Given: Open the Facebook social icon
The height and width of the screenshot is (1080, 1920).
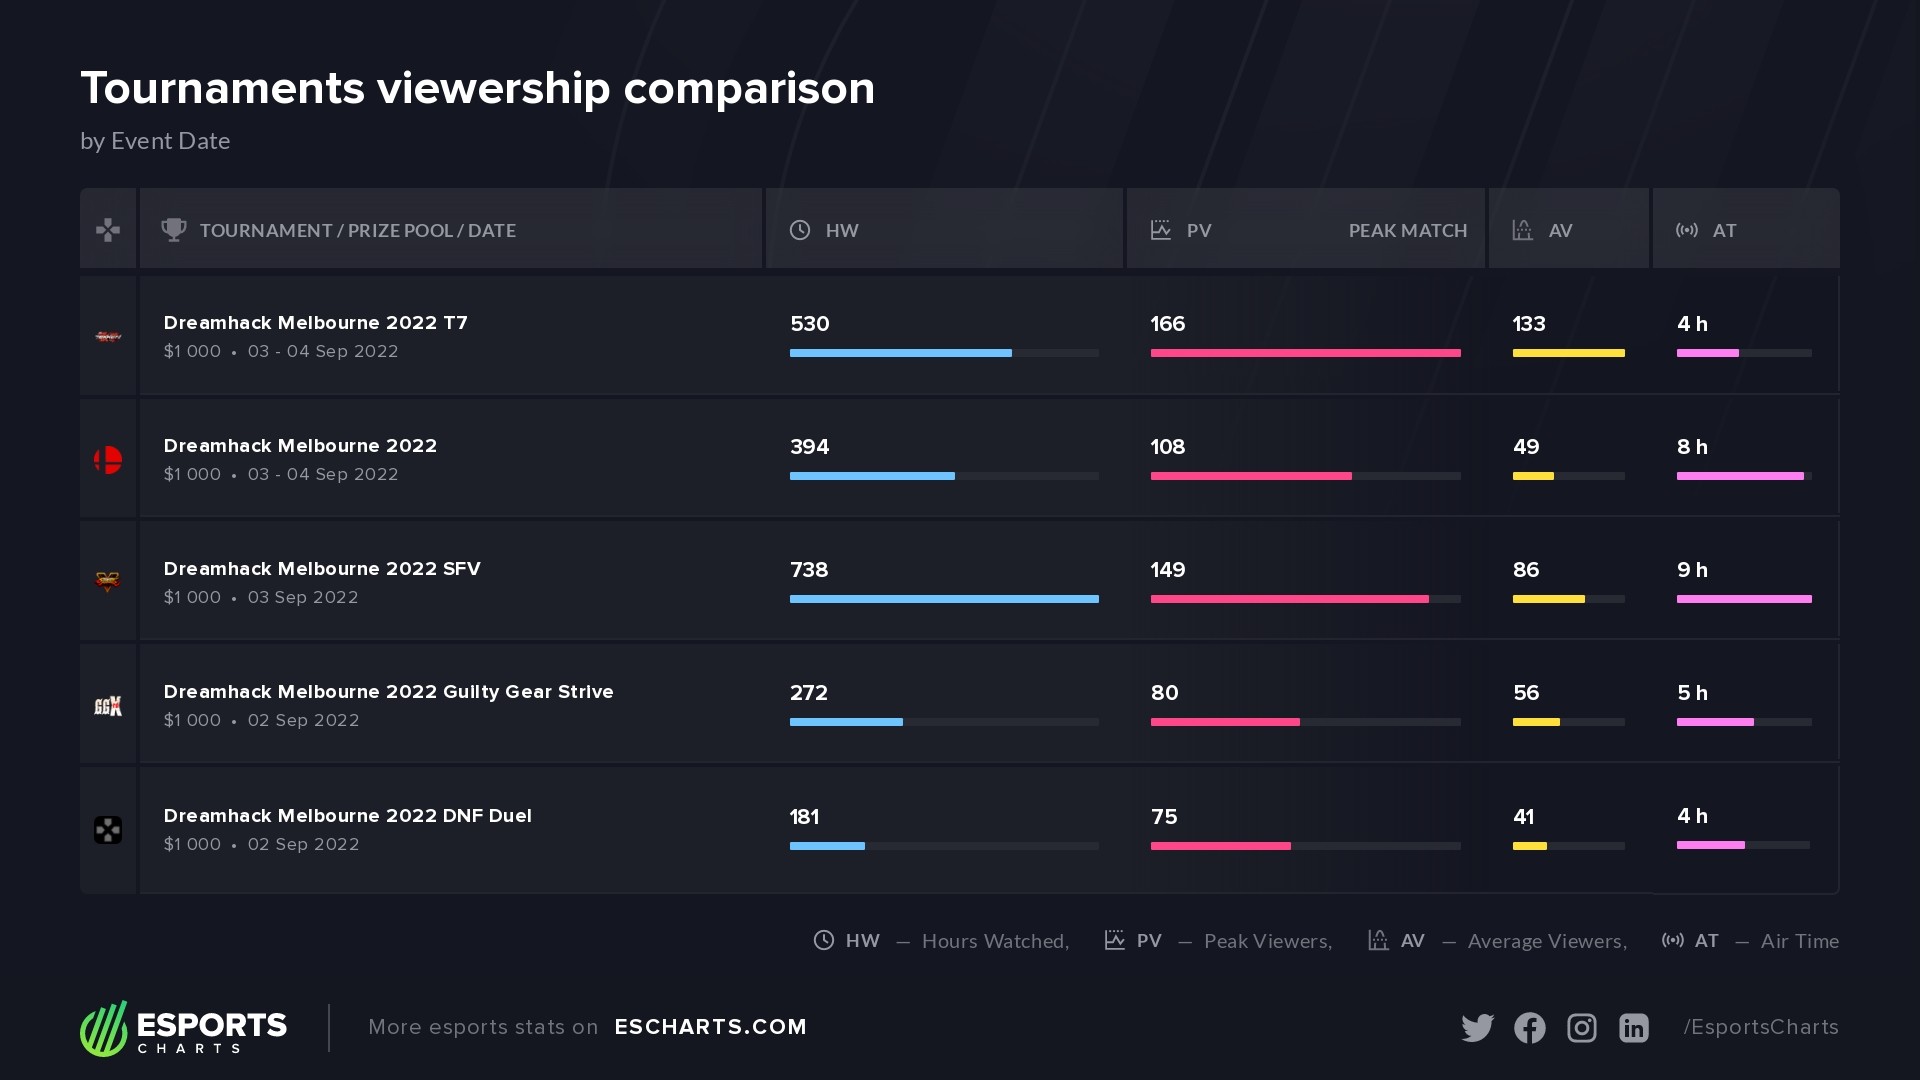Looking at the screenshot, I should (1529, 1028).
